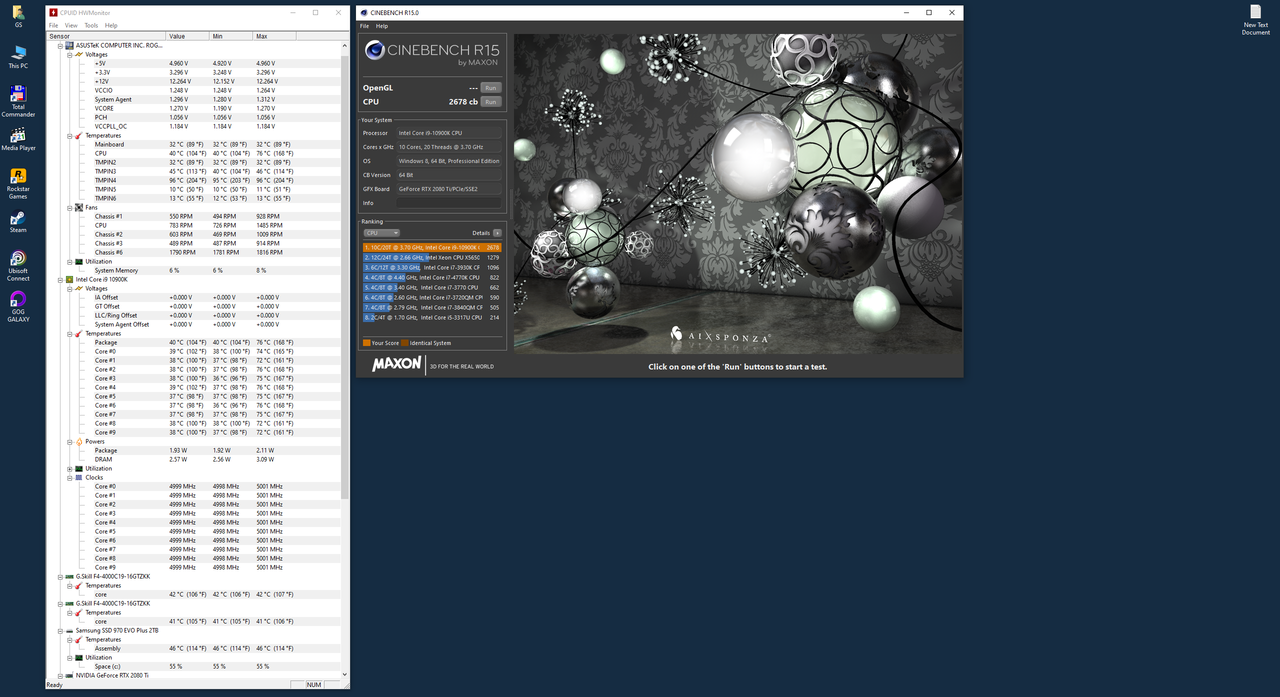Select the ASUSTeK motherboard node icon

70,45
